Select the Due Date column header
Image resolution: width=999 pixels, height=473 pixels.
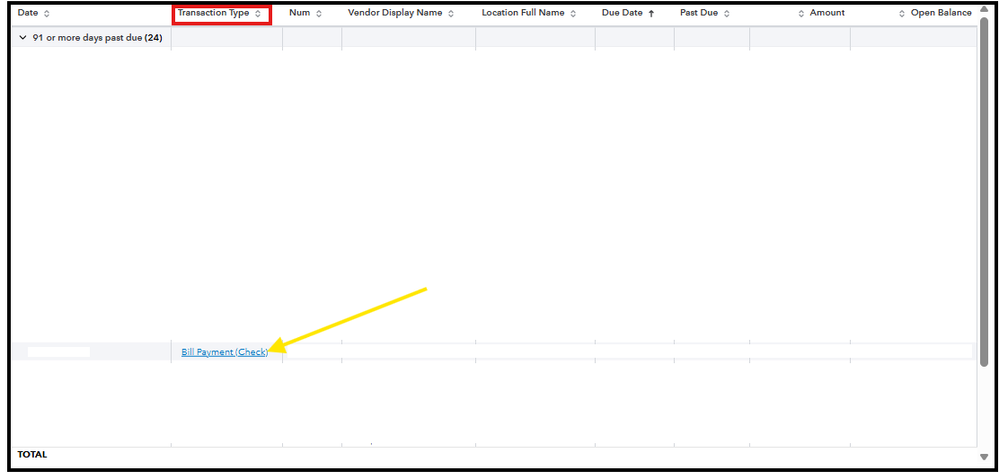pos(622,13)
